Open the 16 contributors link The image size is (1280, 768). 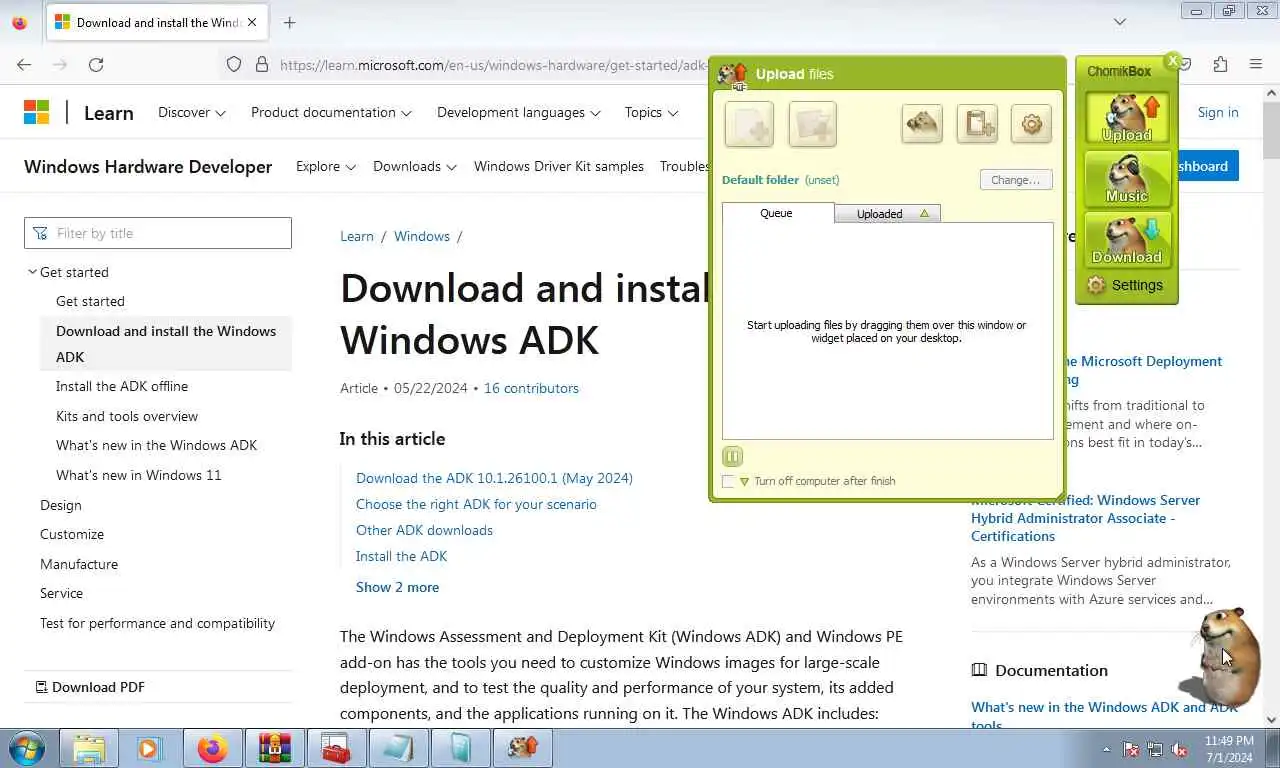531,388
